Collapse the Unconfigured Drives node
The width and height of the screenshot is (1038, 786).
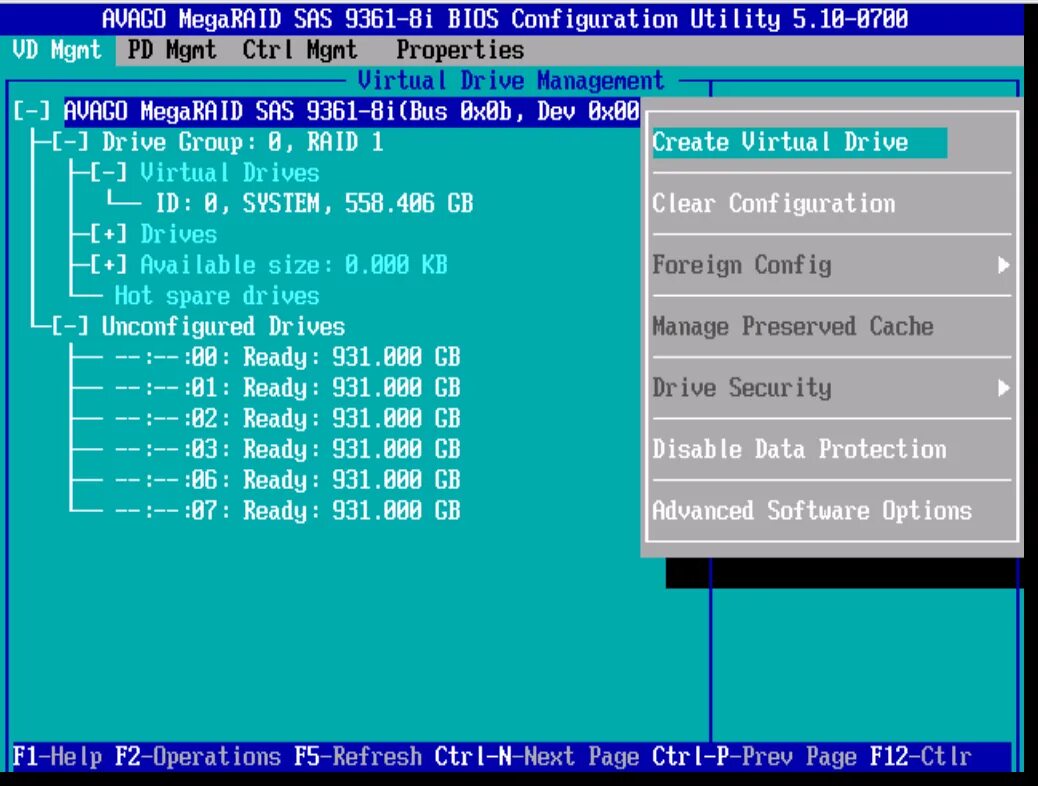pos(70,326)
